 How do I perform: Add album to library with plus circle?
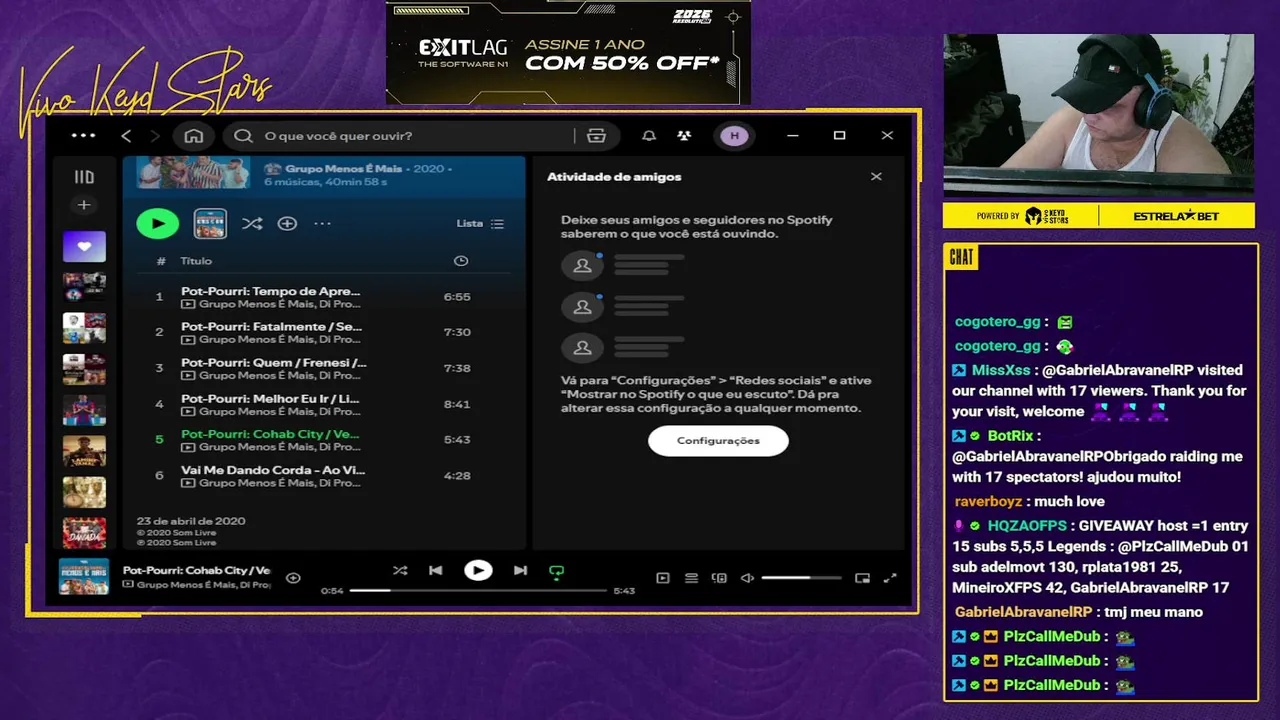coord(287,224)
